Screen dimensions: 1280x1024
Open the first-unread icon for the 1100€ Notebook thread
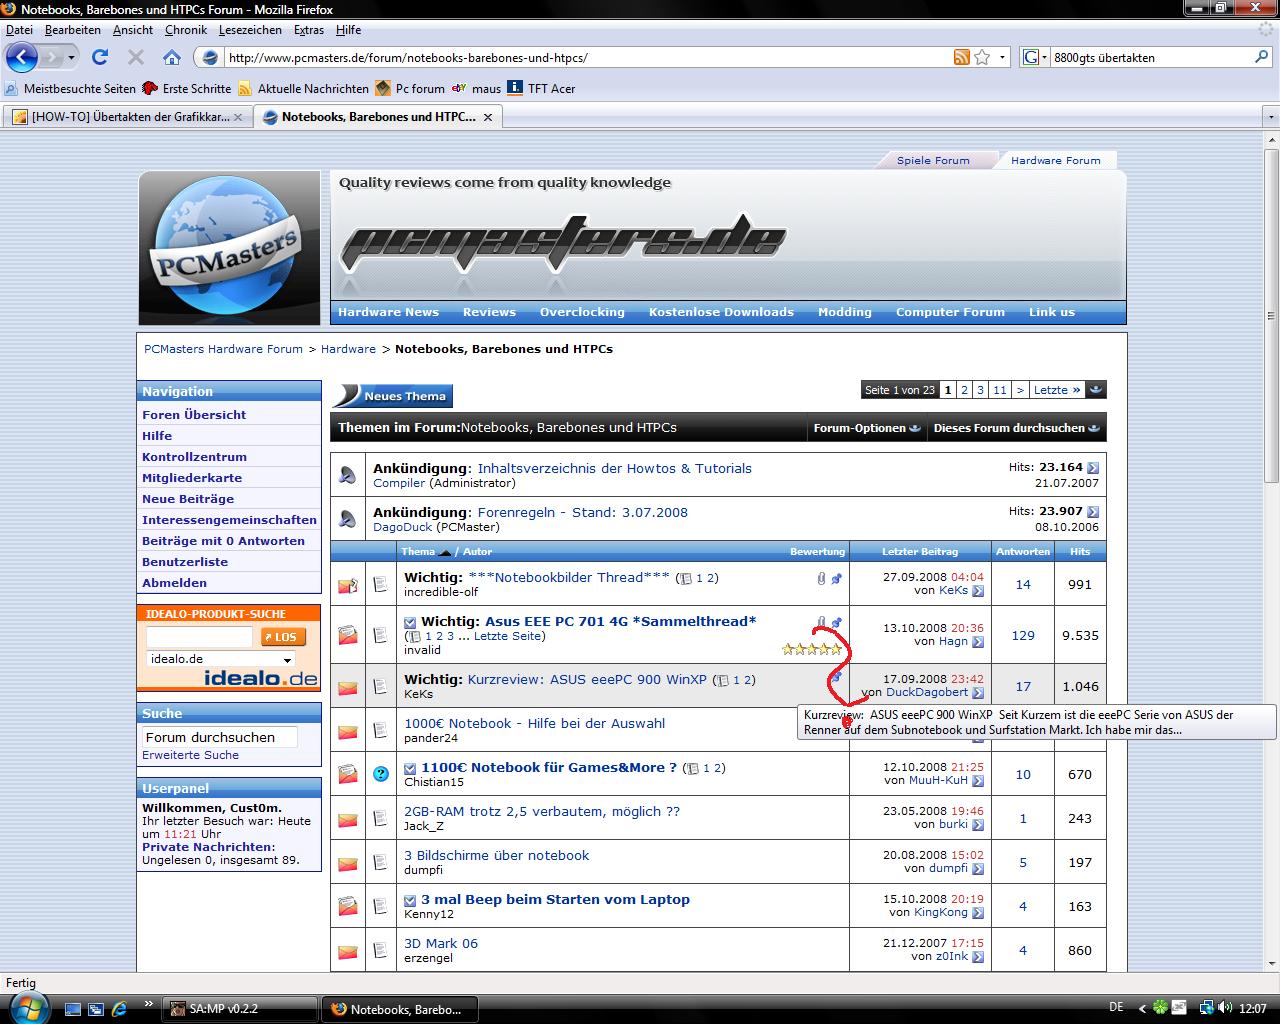(x=410, y=768)
